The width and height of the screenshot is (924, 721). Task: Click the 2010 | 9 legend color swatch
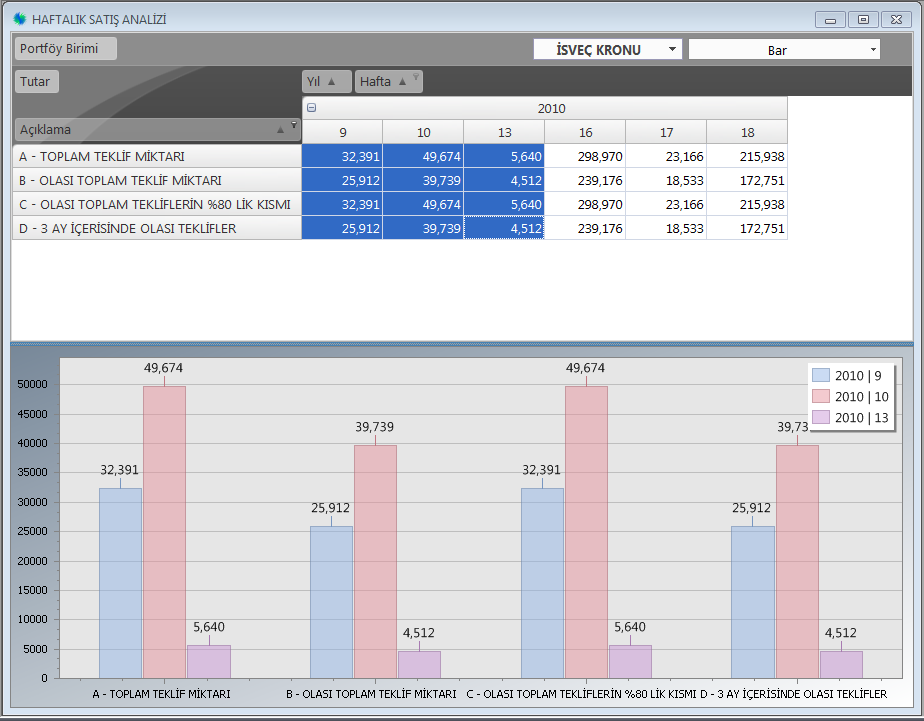pyautogui.click(x=821, y=376)
